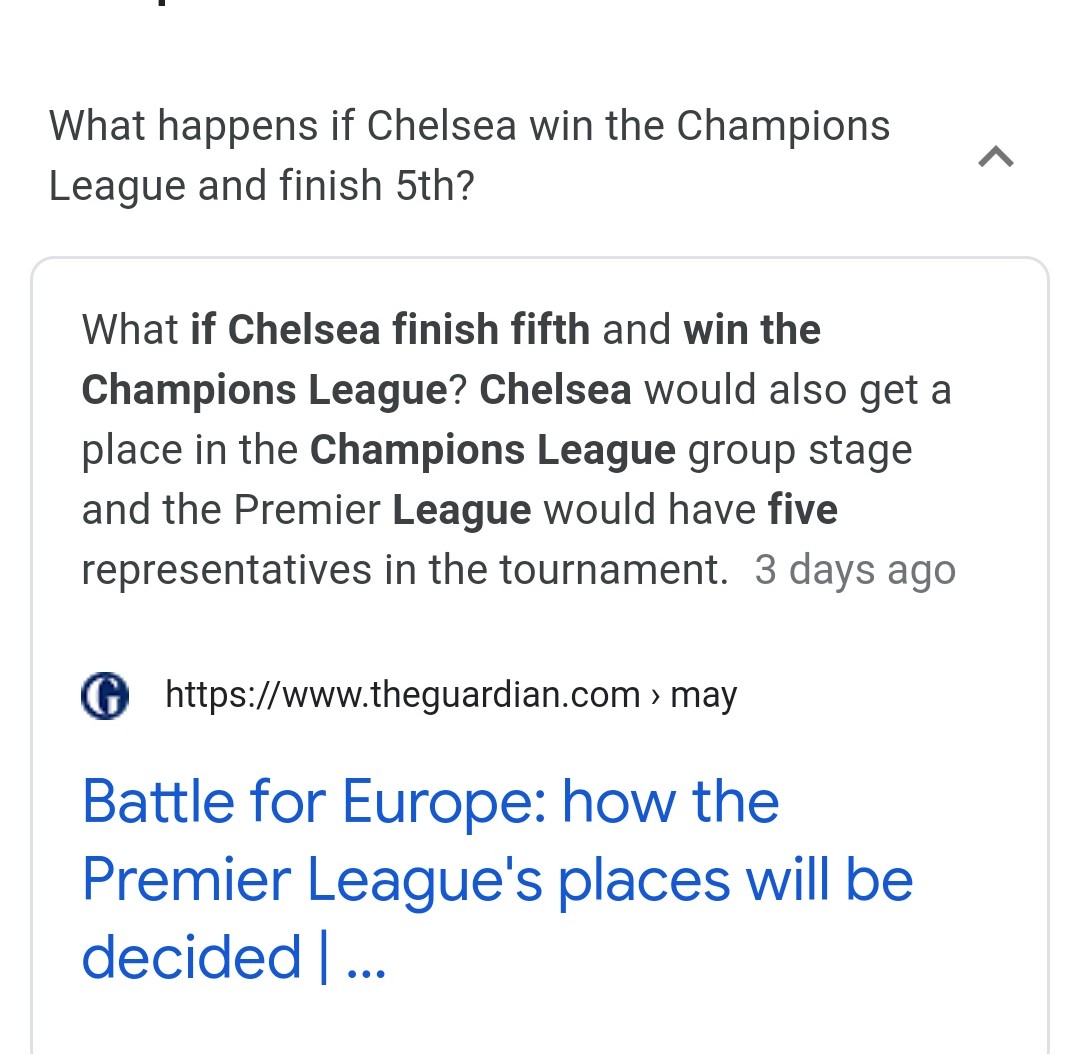Click the 'may' breadcrumb in the URL

[x=703, y=694]
